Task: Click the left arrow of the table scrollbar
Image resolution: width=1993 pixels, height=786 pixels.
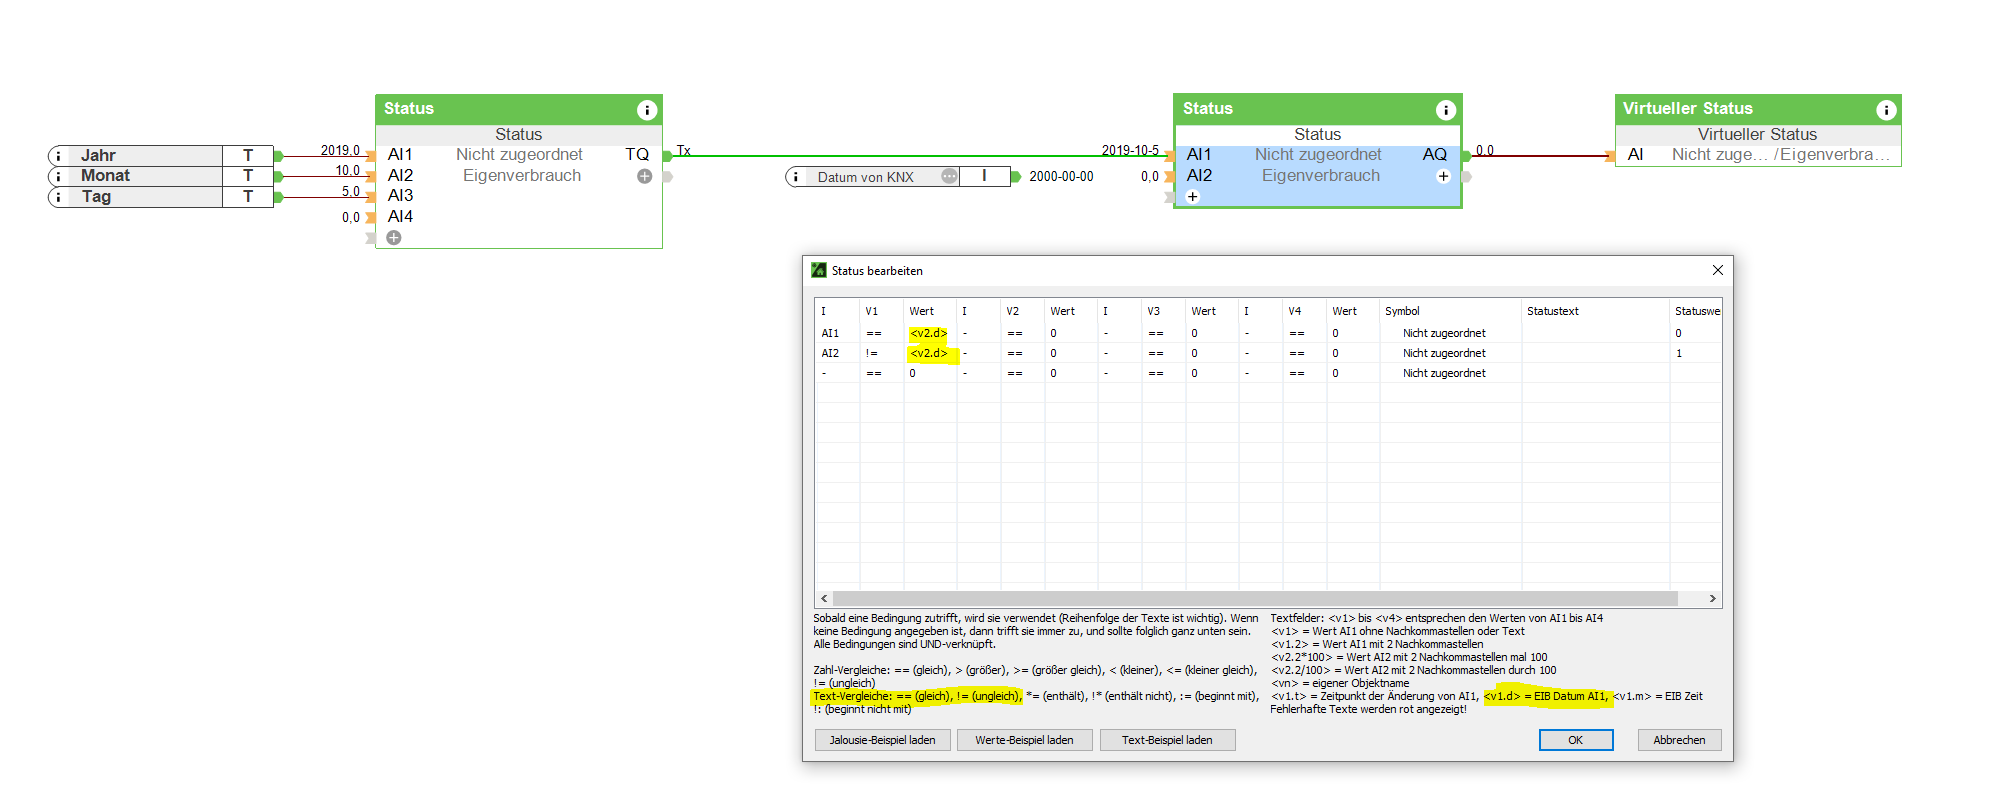Action: tap(824, 598)
